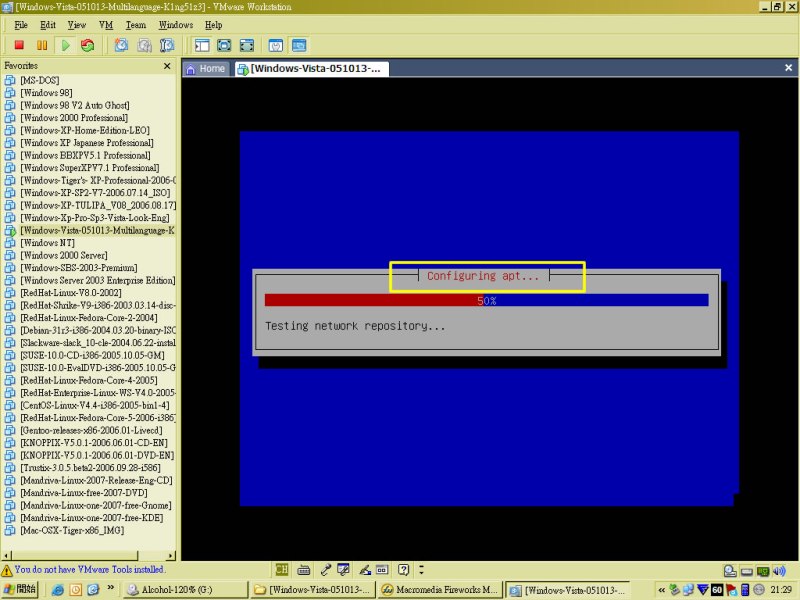Close the Favorites panel with its X

167,66
